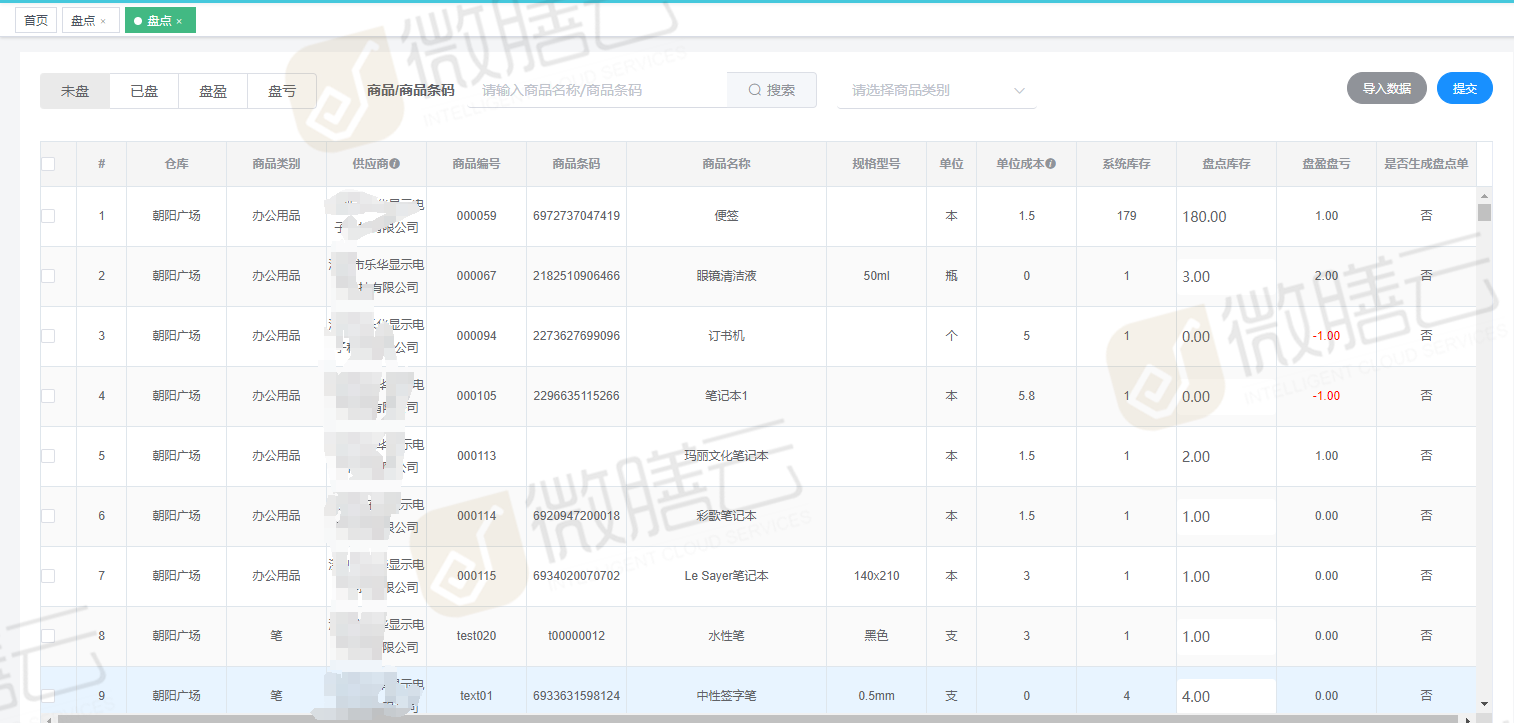Switch to the 盘盈 filter tab
The image size is (1514, 723).
pos(213,91)
